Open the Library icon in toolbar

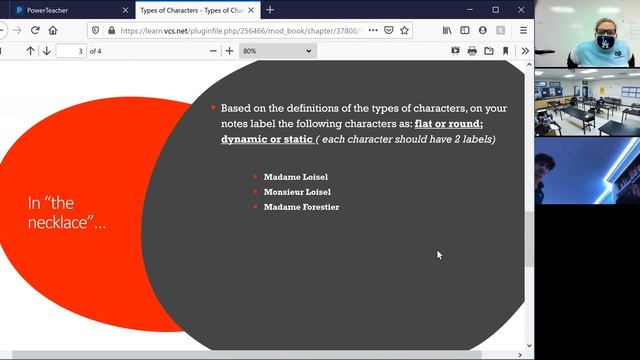click(x=447, y=30)
